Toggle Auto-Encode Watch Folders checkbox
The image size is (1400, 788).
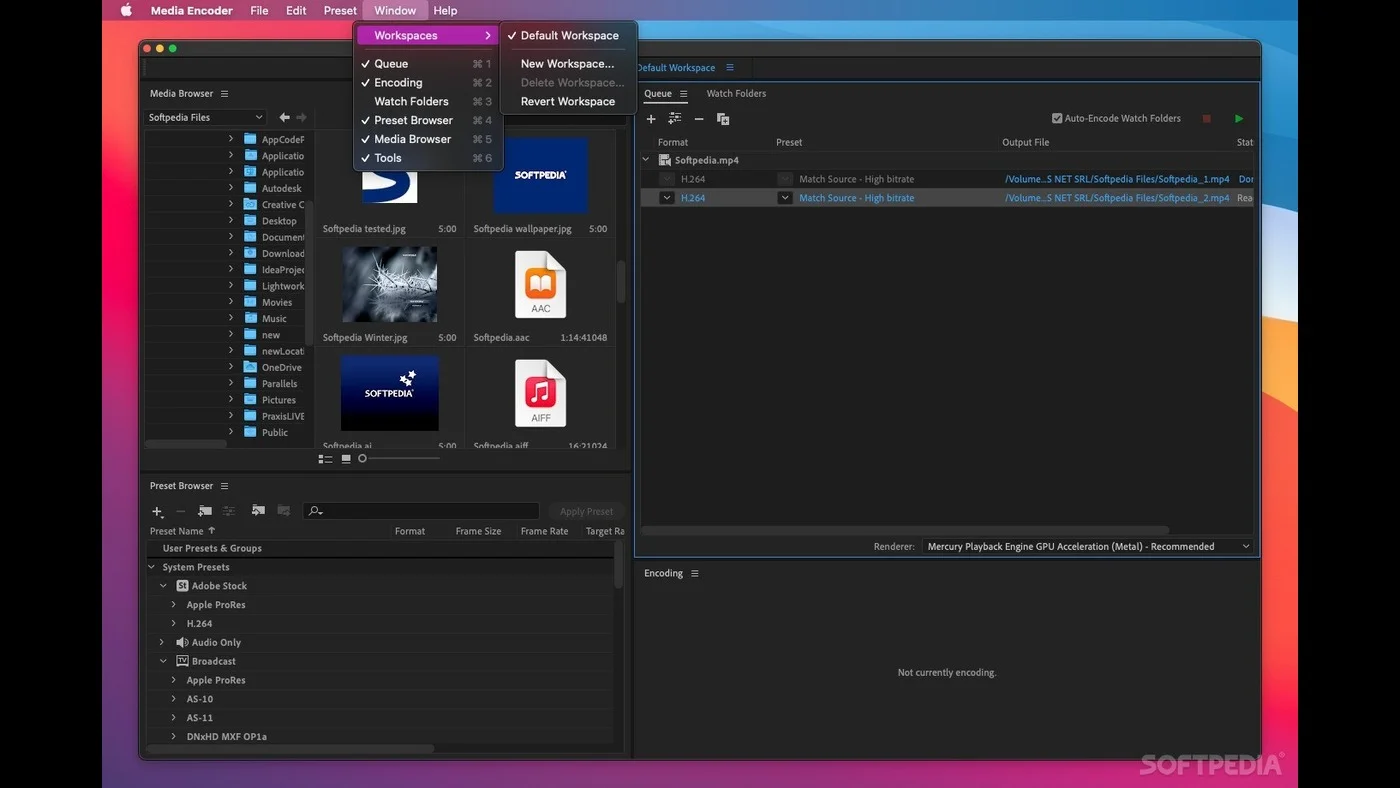[x=1057, y=118]
